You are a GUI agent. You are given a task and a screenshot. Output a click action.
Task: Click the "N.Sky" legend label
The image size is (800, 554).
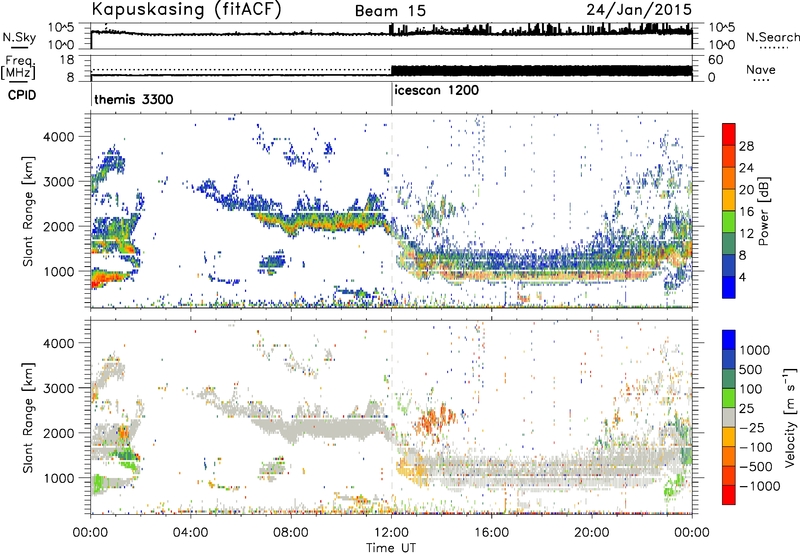19,37
